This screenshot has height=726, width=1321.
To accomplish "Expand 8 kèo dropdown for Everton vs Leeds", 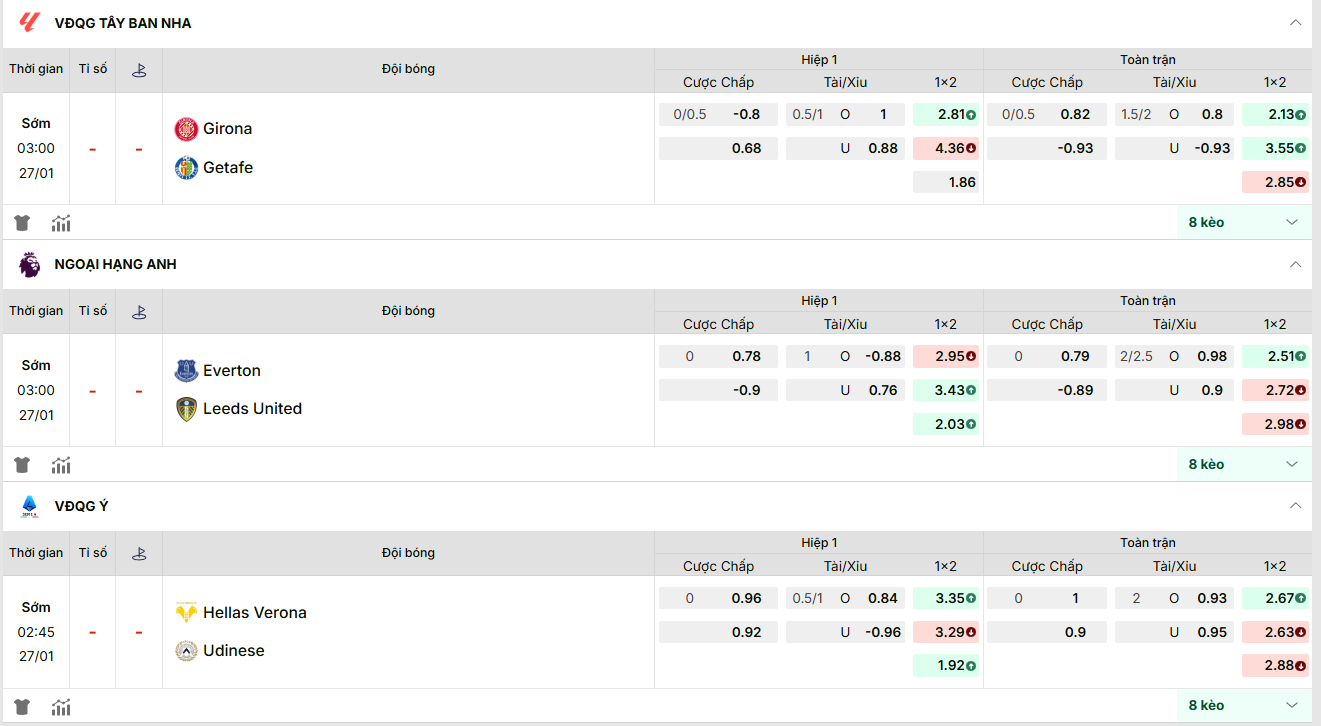I will [1244, 464].
